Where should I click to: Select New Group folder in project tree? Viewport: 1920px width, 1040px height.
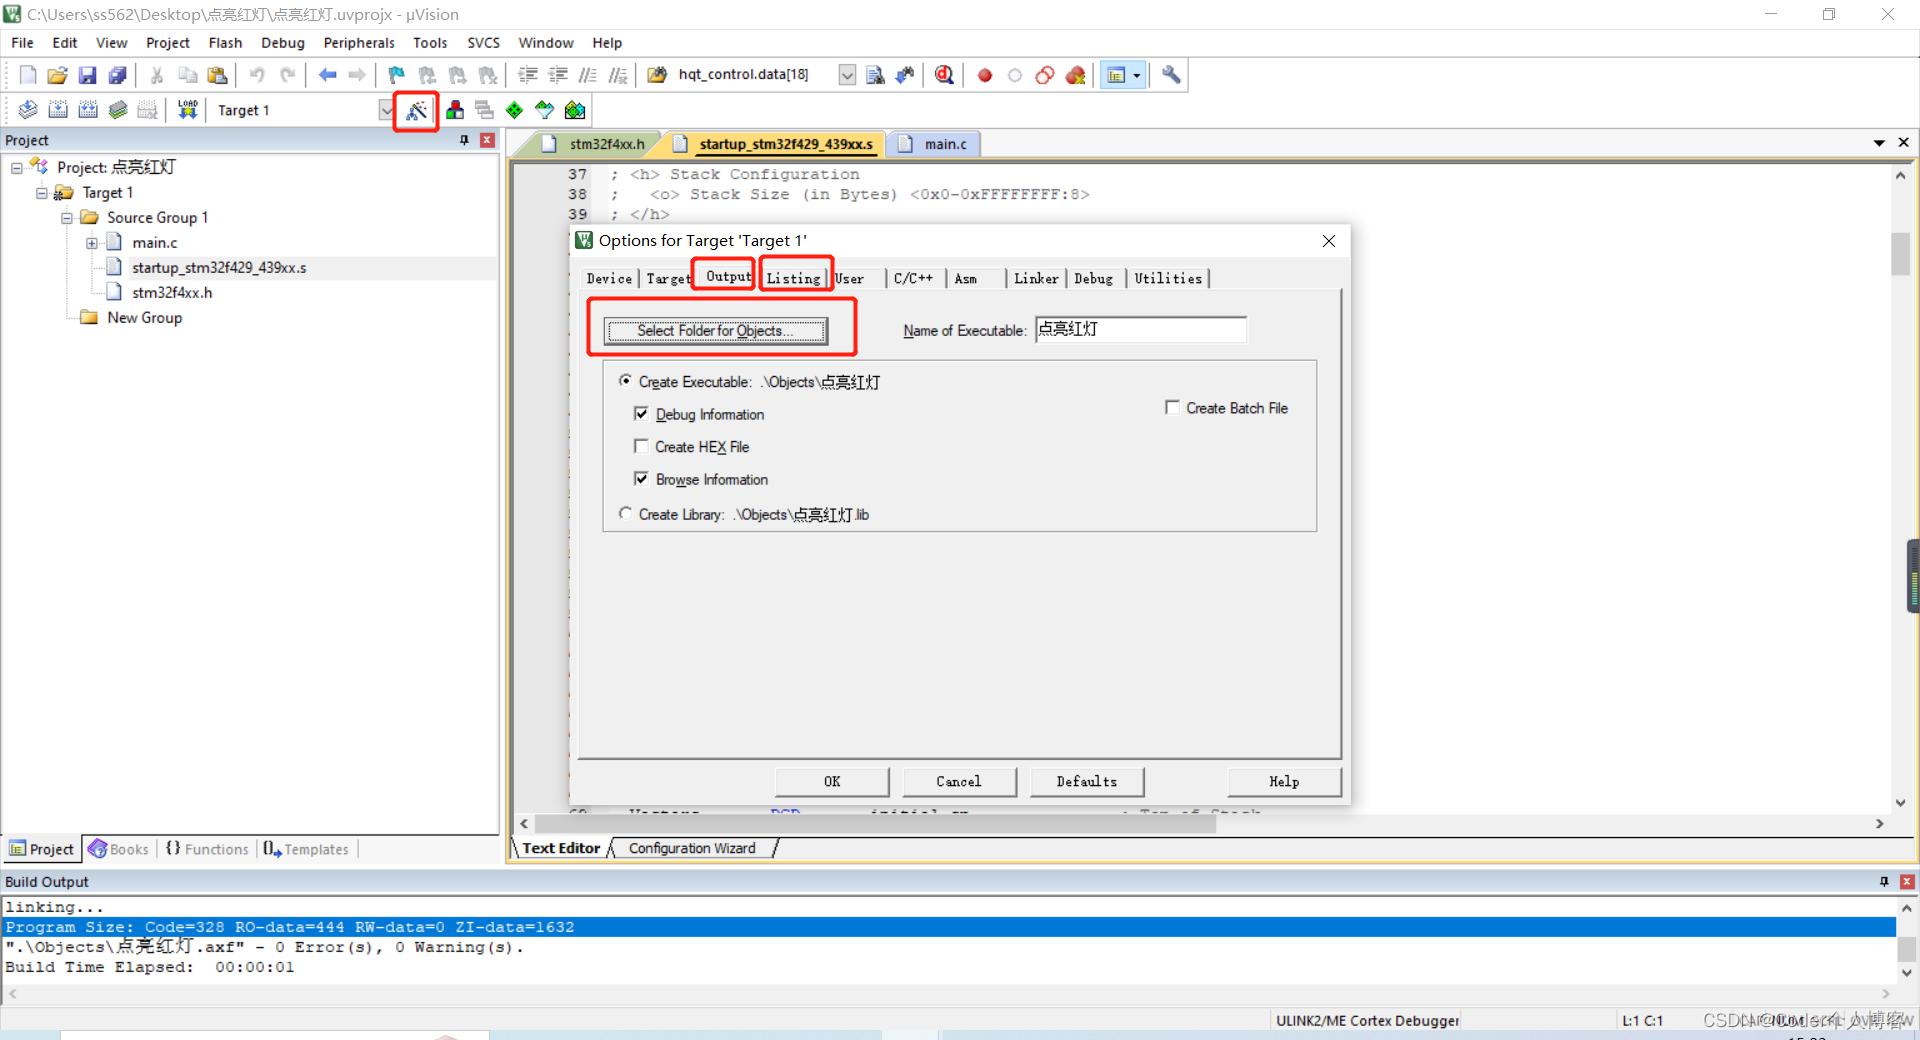point(144,318)
